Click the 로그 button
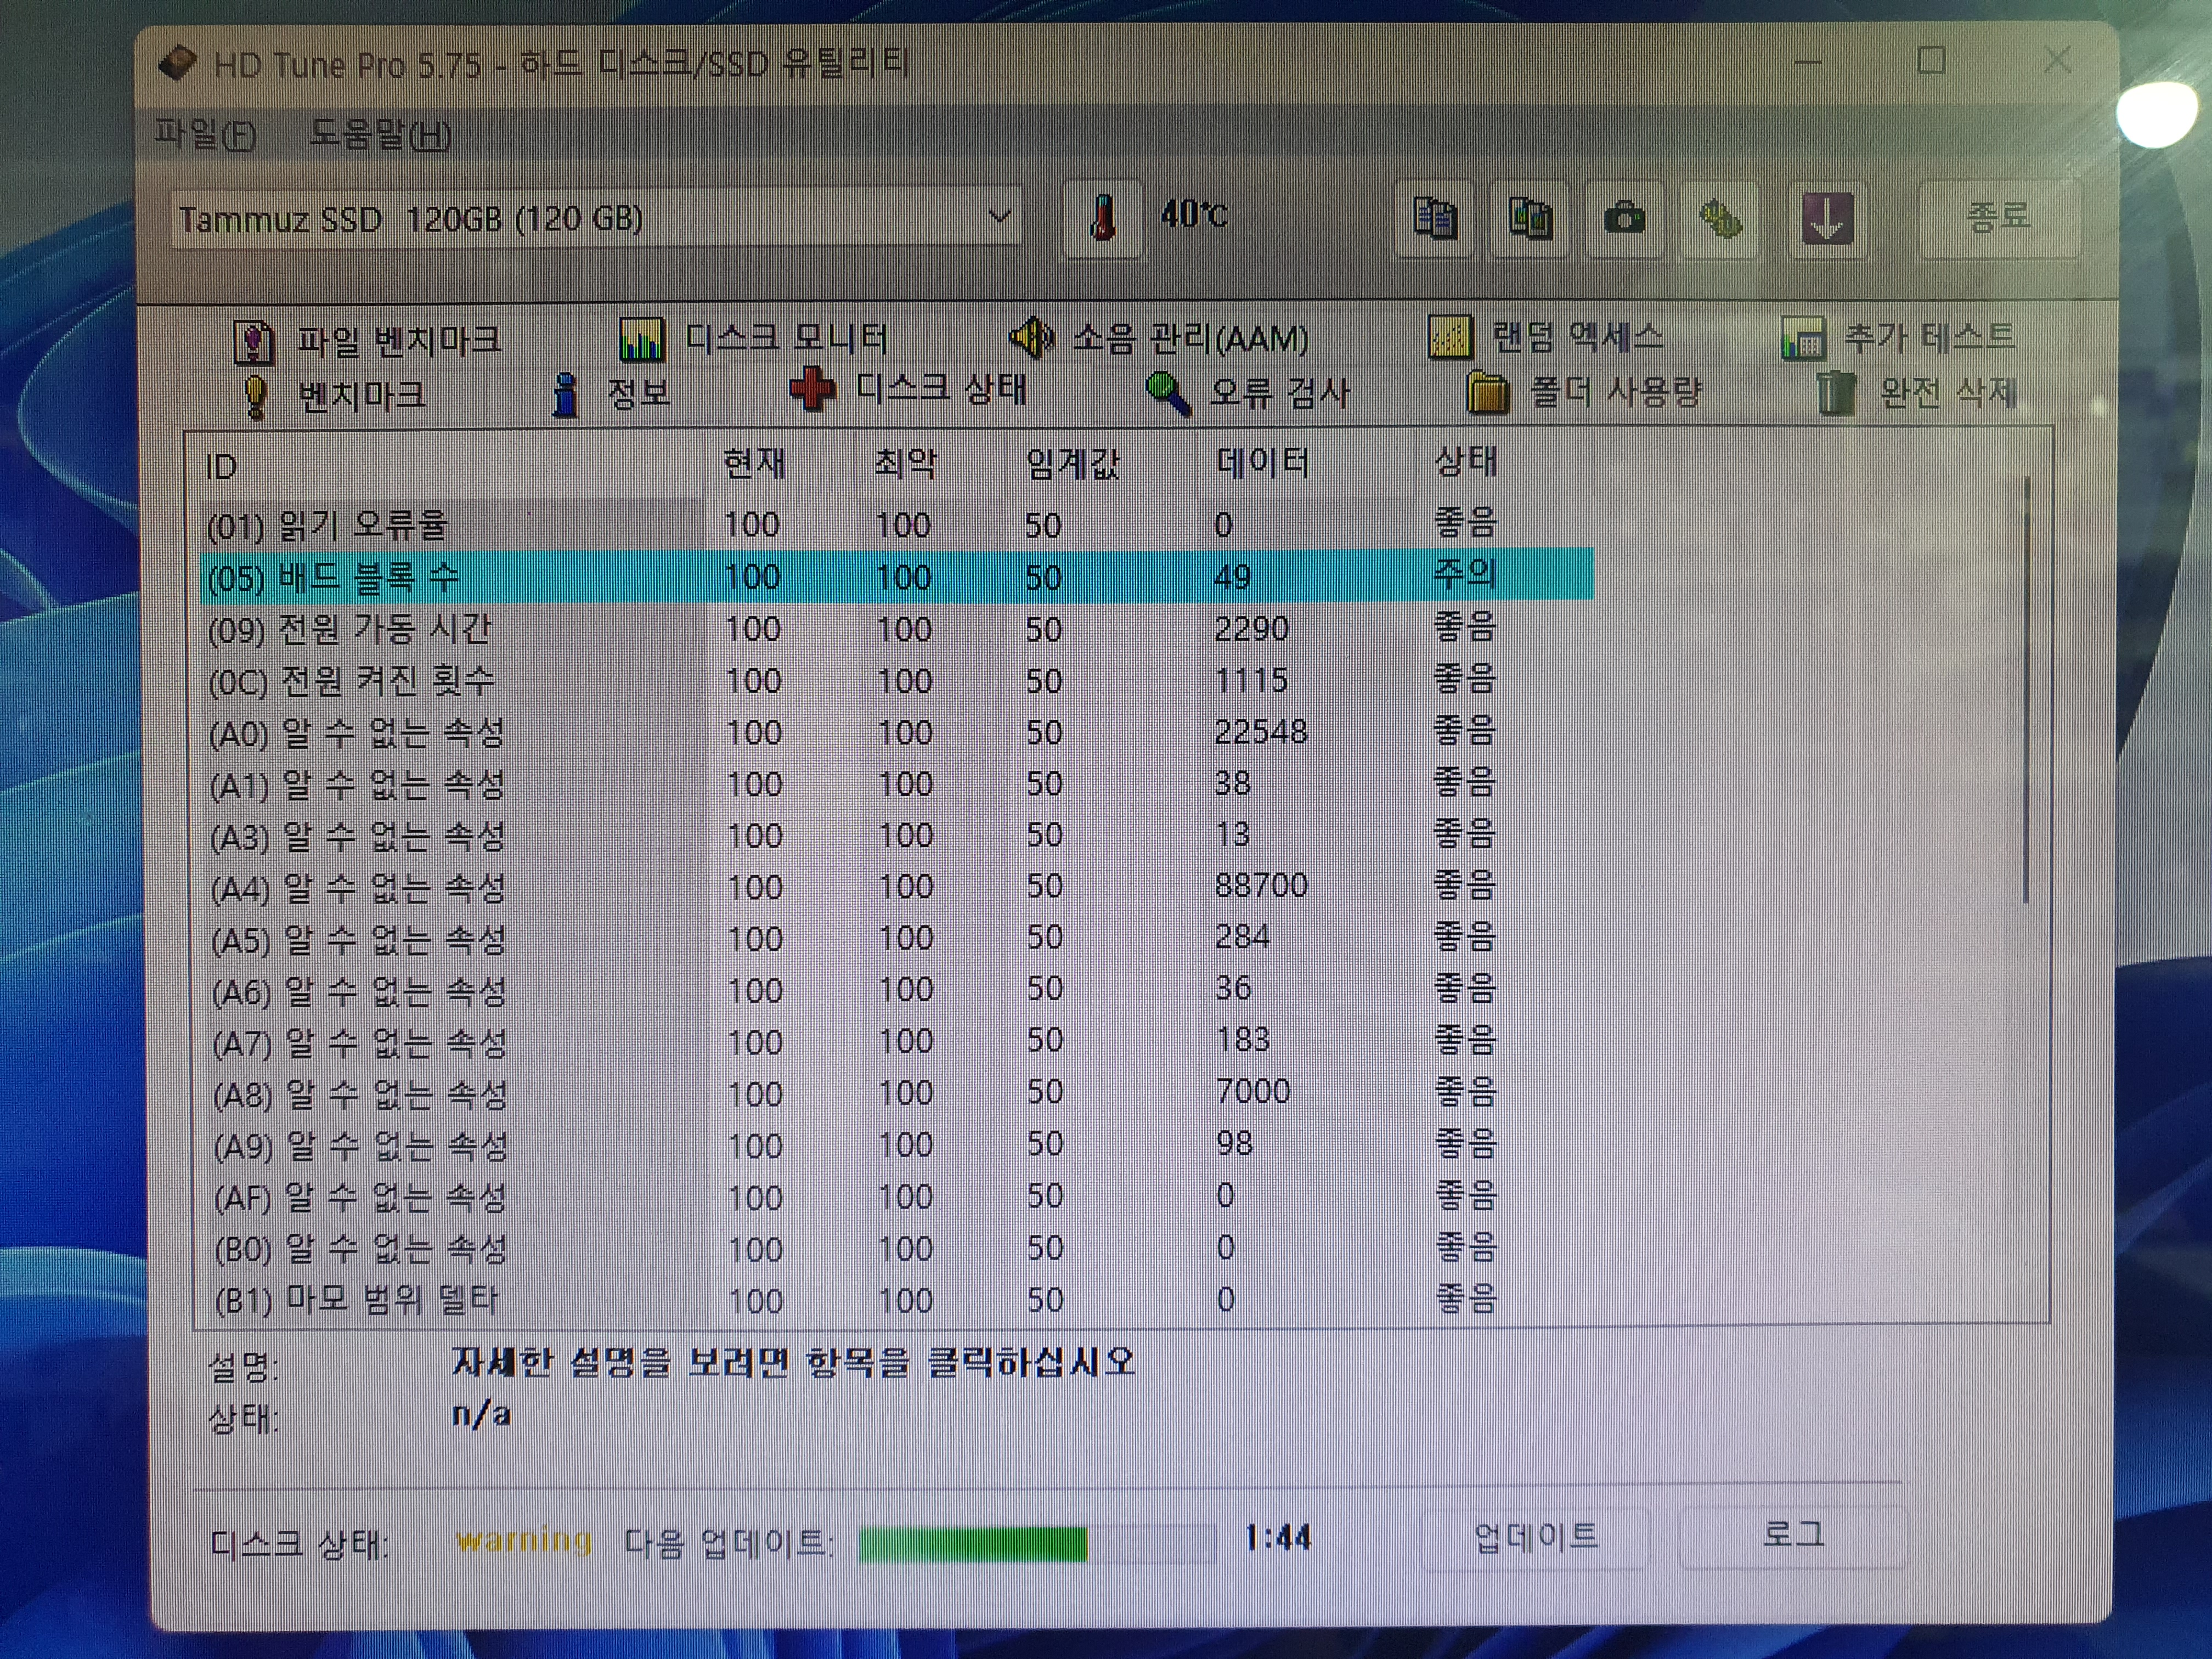This screenshot has width=2212, height=1659. 1792,1535
